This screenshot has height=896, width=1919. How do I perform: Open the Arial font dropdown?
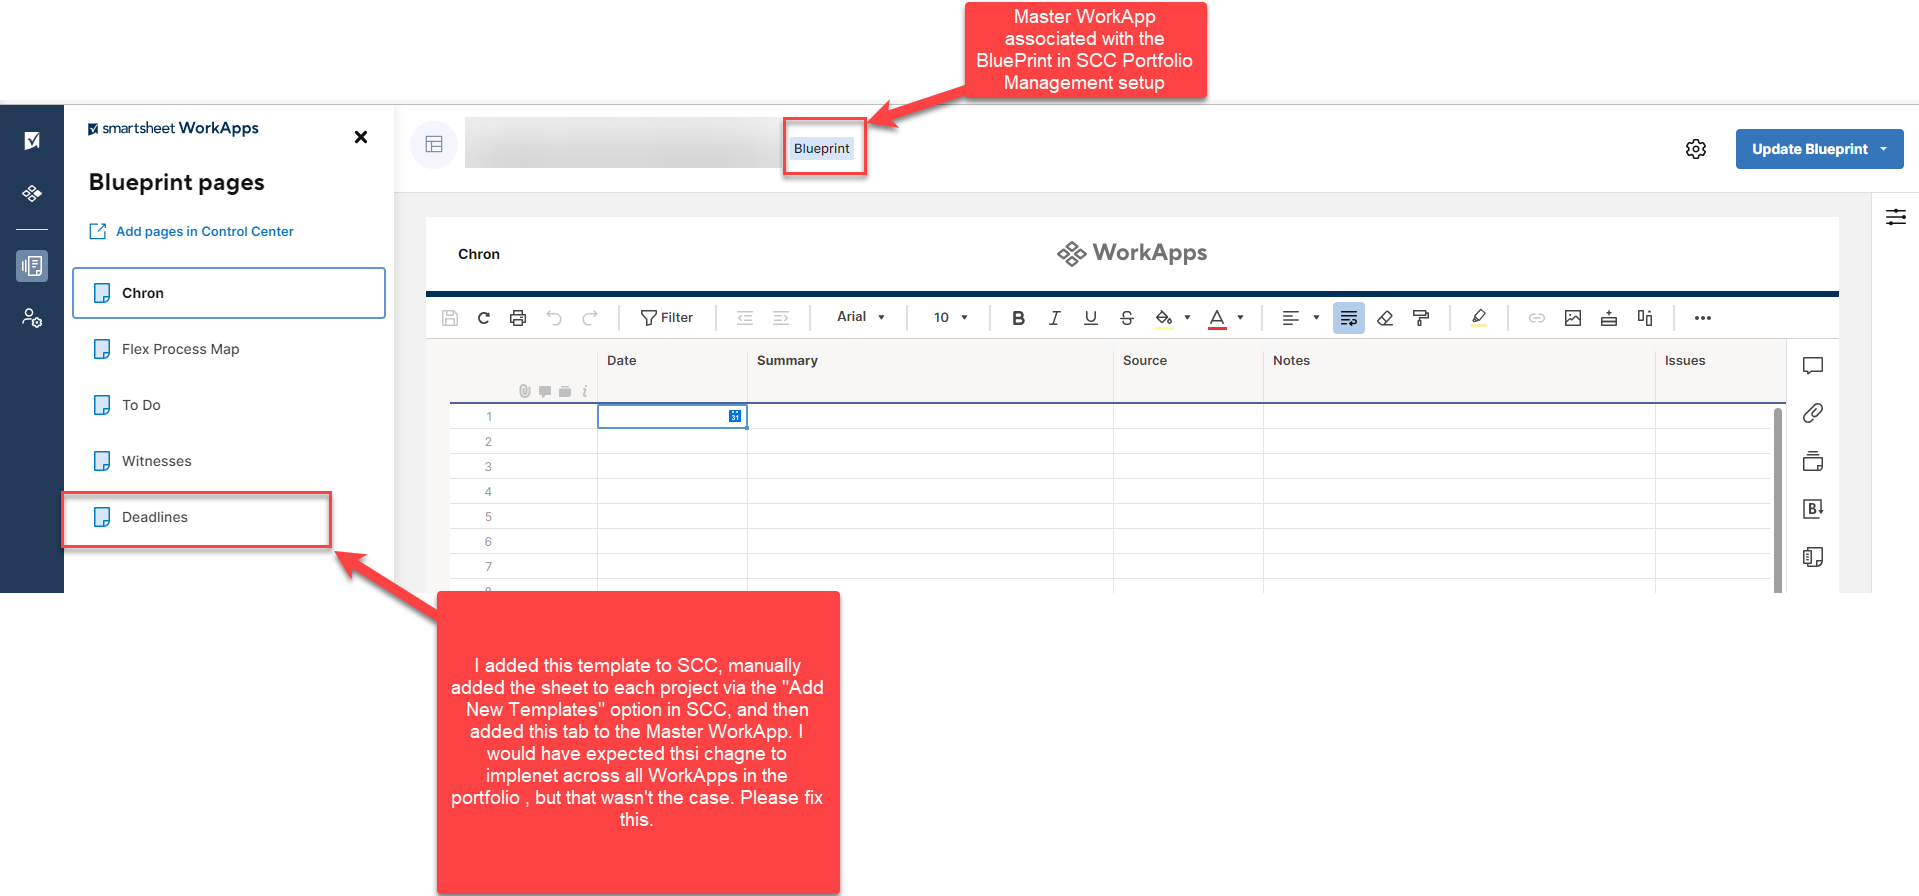pos(861,317)
